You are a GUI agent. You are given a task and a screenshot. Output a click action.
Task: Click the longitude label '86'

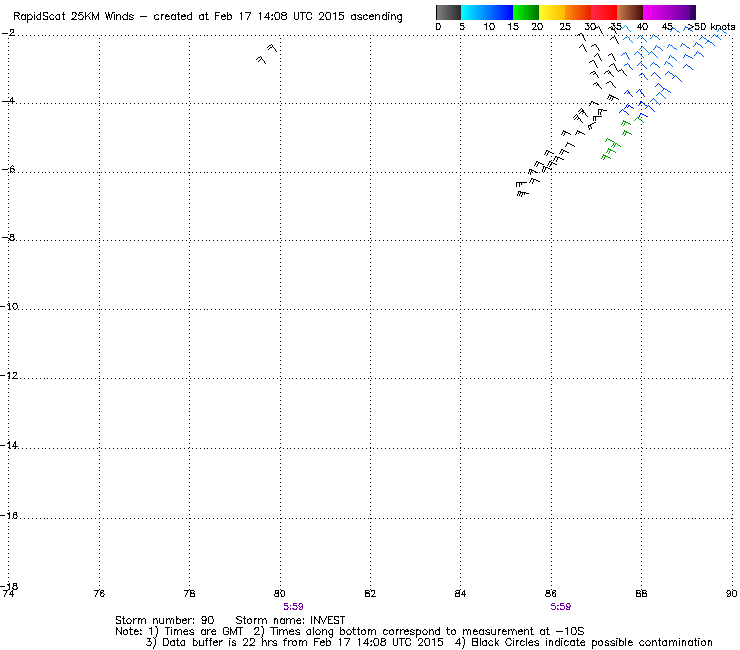[x=550, y=593]
